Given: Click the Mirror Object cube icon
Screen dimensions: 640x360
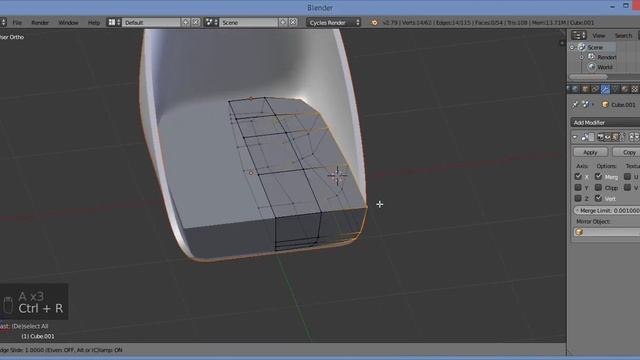Looking at the screenshot, I should (x=579, y=232).
